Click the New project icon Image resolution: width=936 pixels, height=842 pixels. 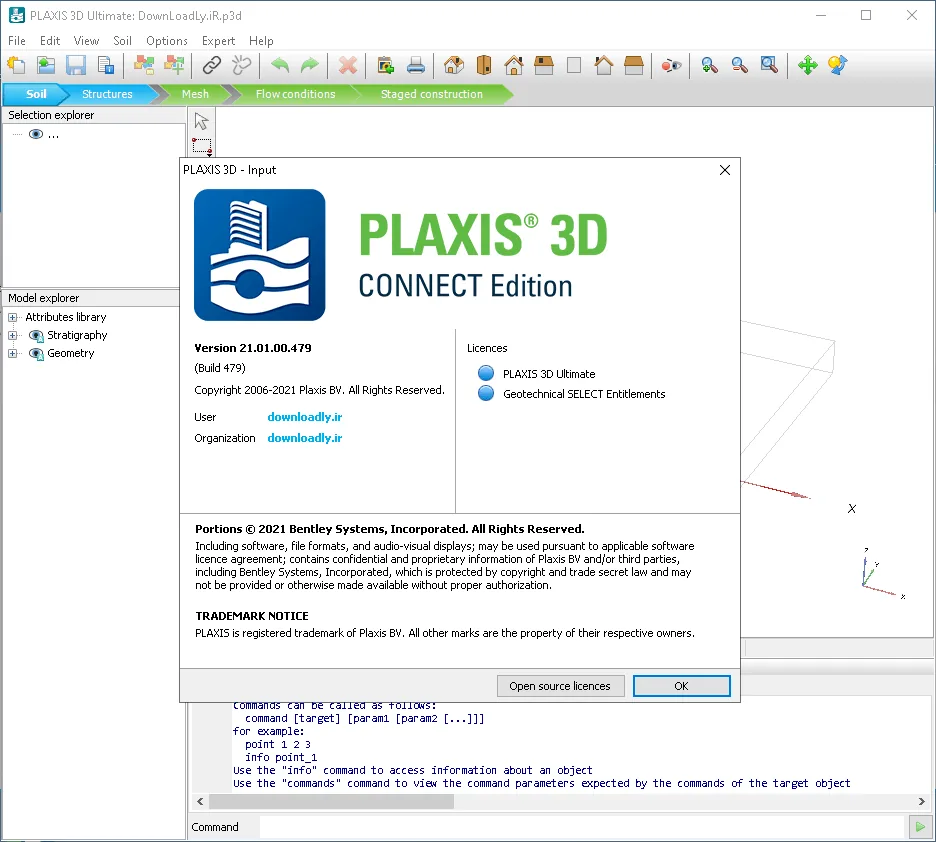[x=16, y=65]
